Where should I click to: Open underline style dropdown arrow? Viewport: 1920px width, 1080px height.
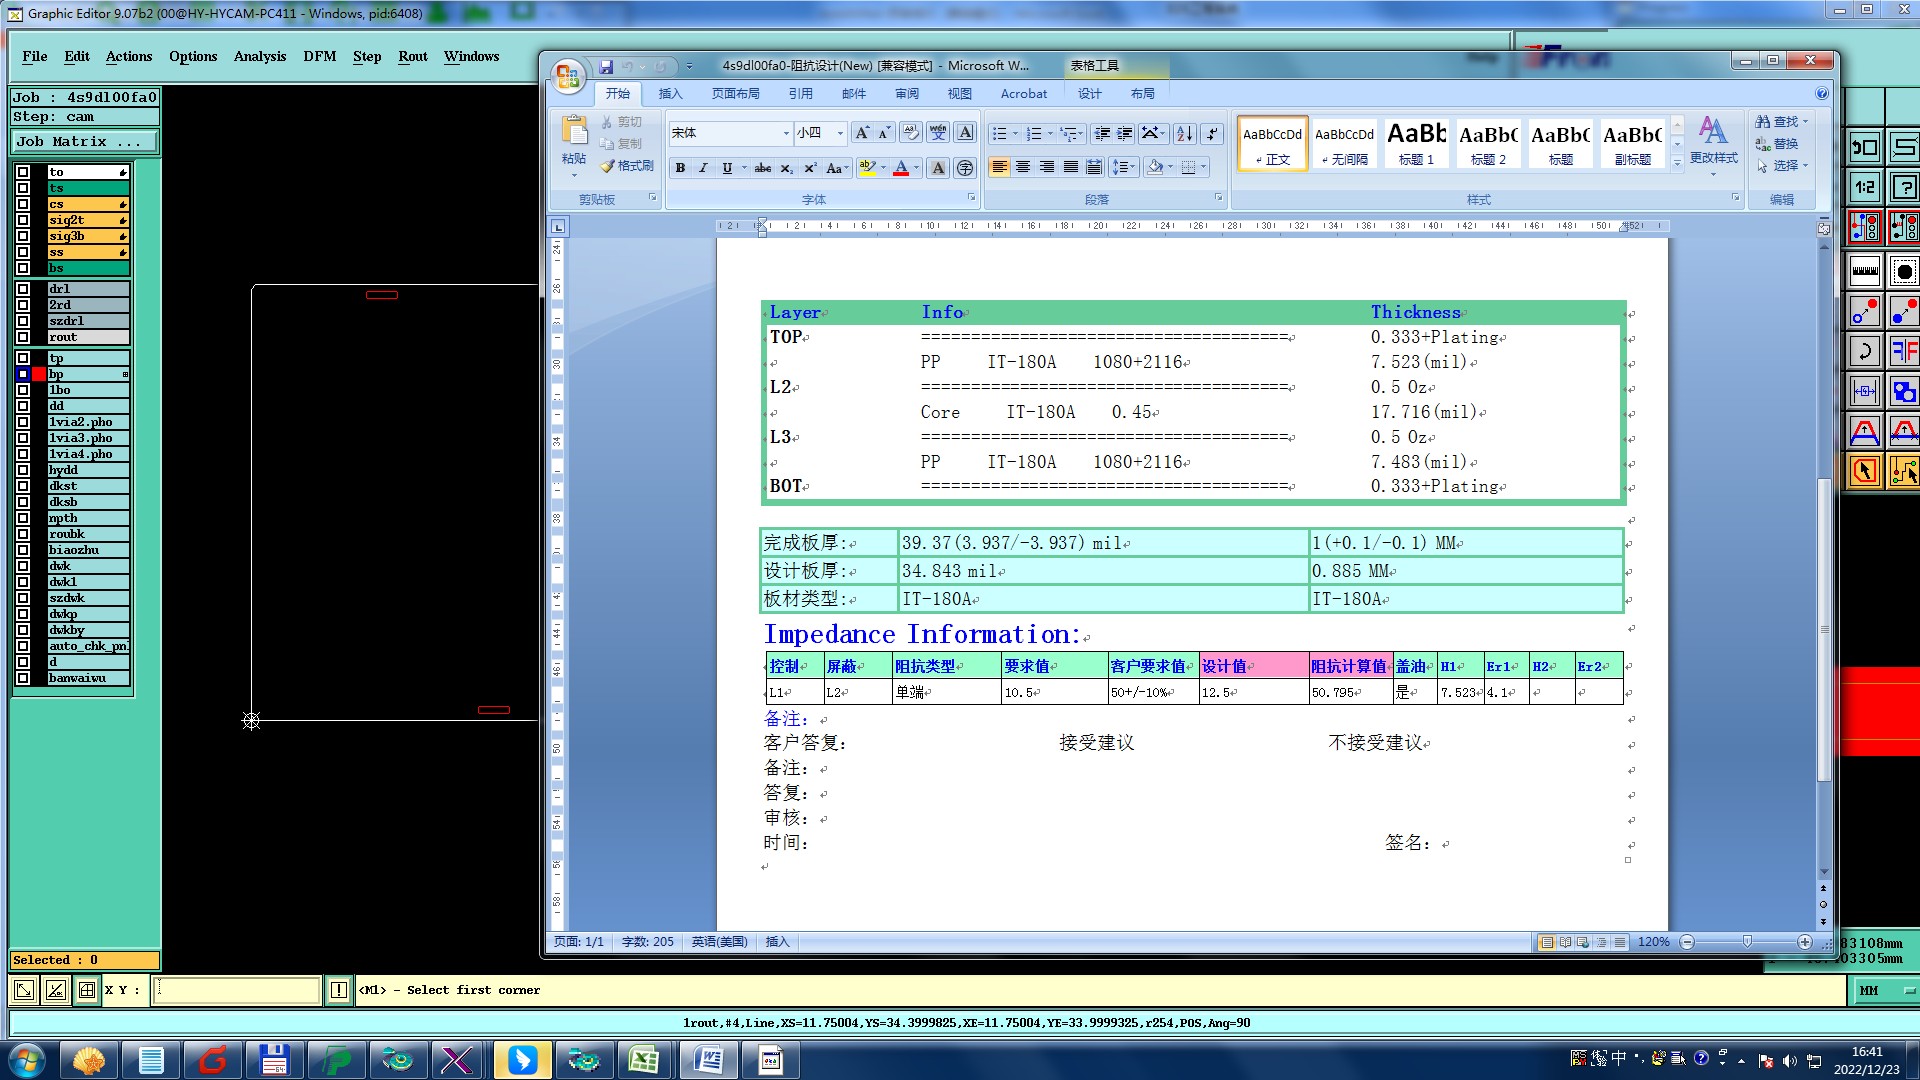[743, 168]
